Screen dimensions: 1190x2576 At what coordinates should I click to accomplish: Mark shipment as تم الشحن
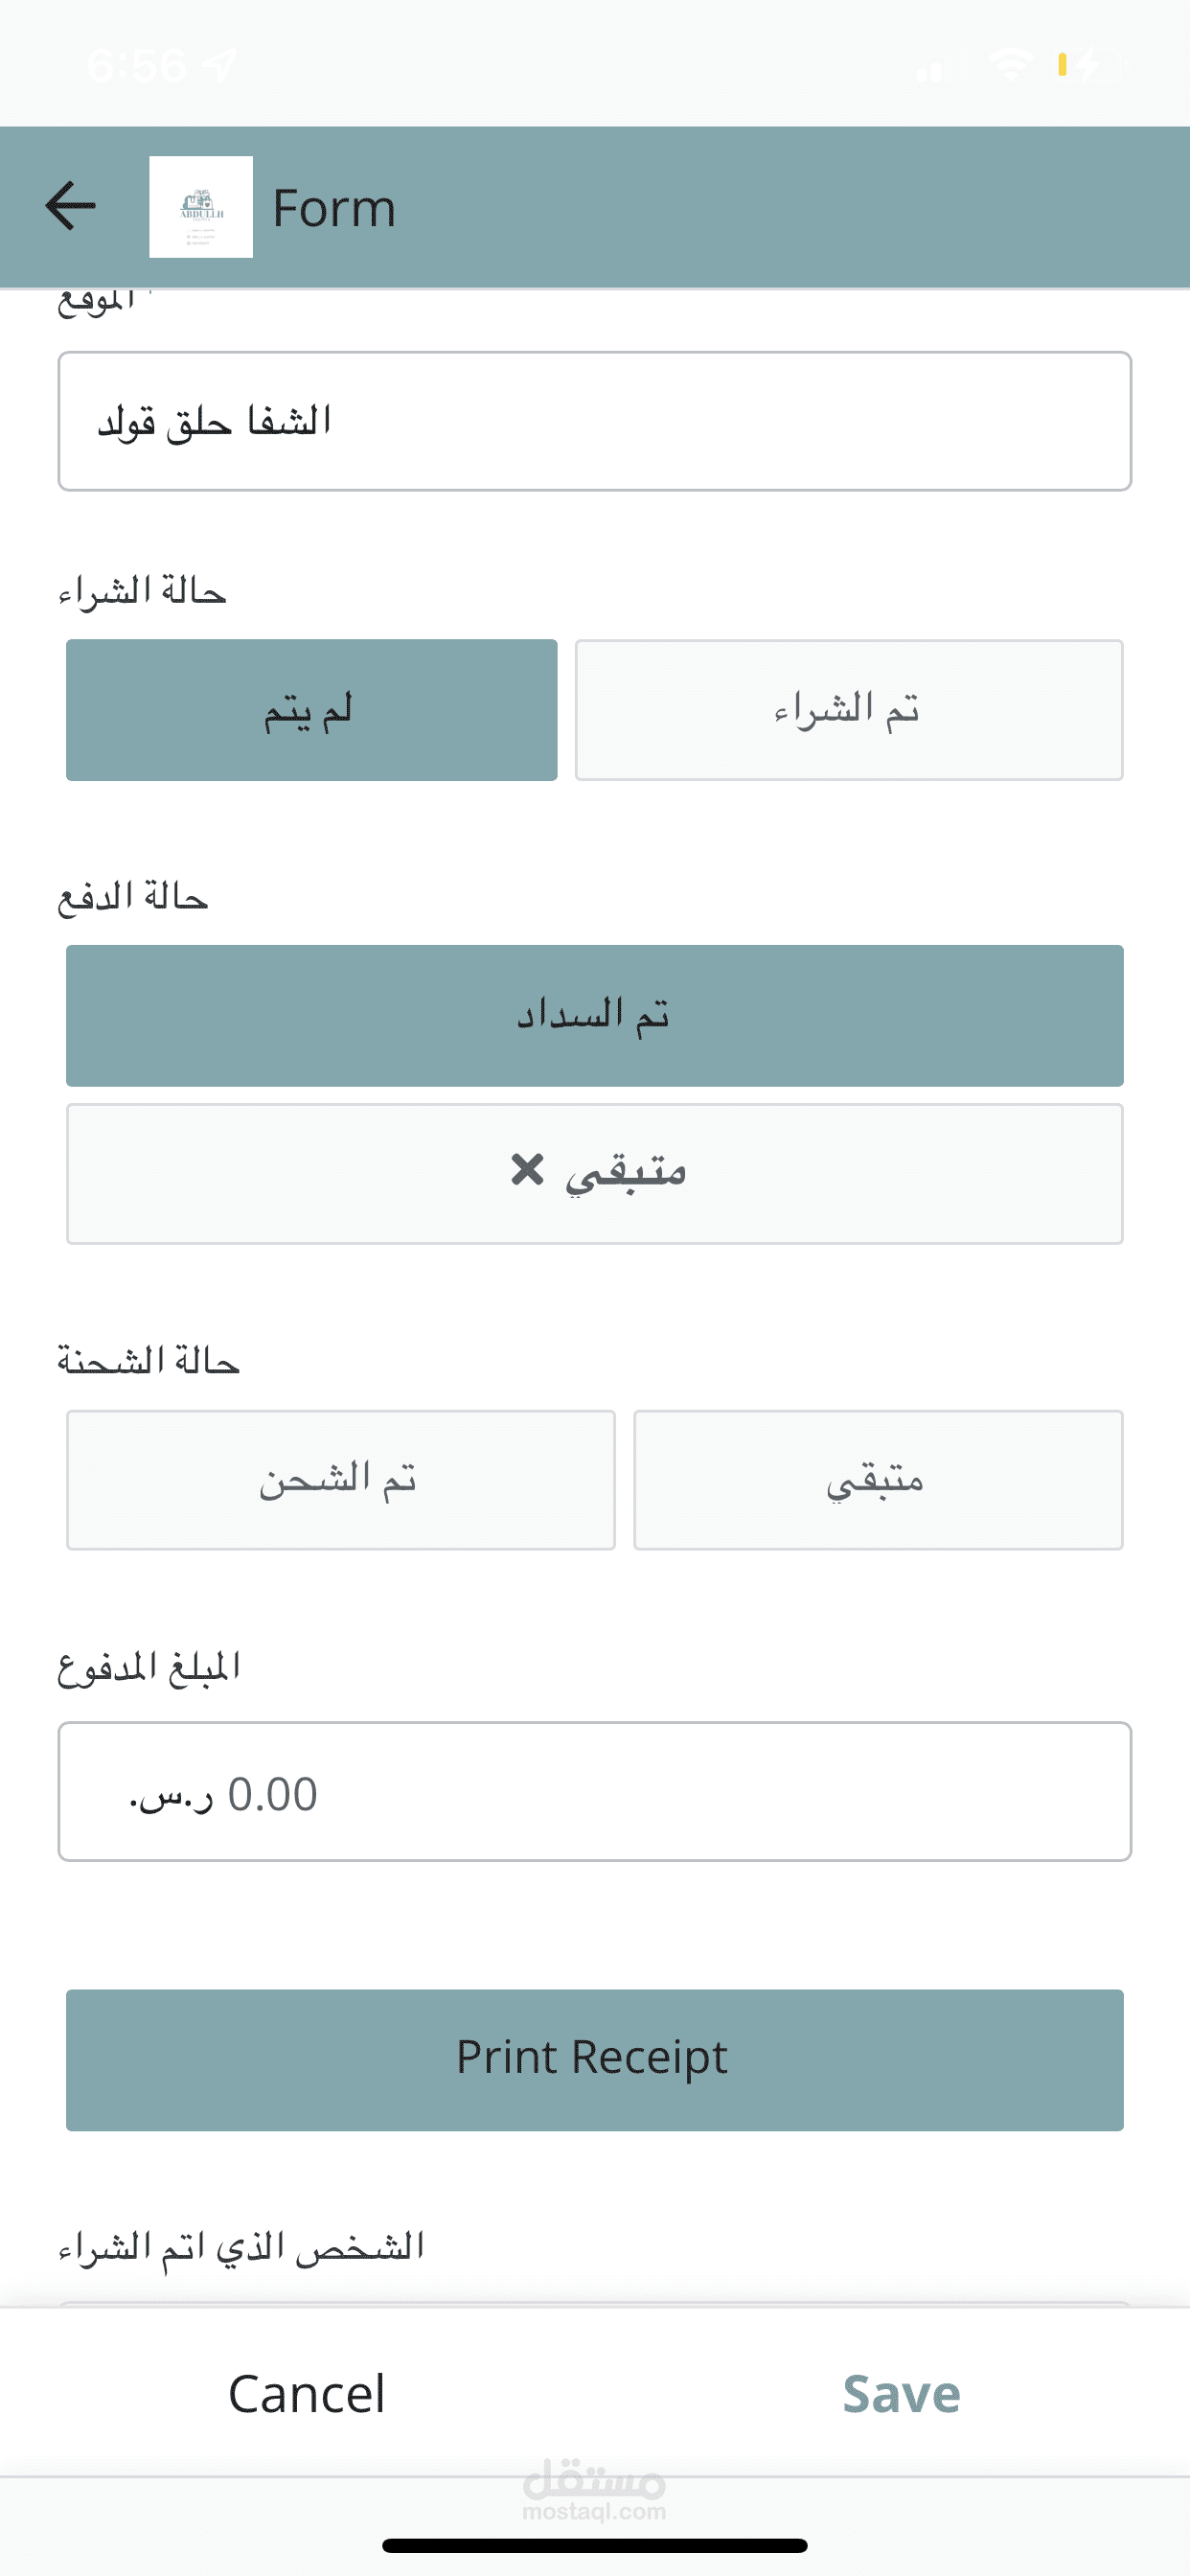click(340, 1480)
